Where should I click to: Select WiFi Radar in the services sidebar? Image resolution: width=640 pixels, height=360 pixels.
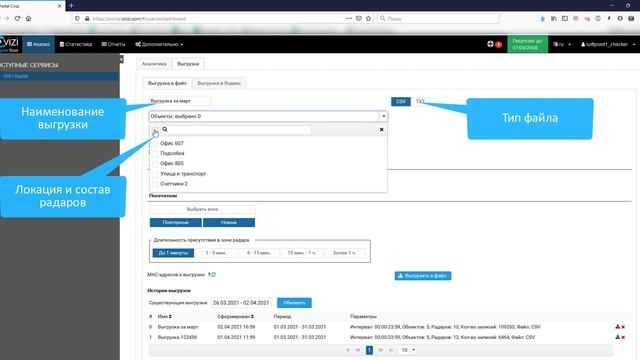60,76
